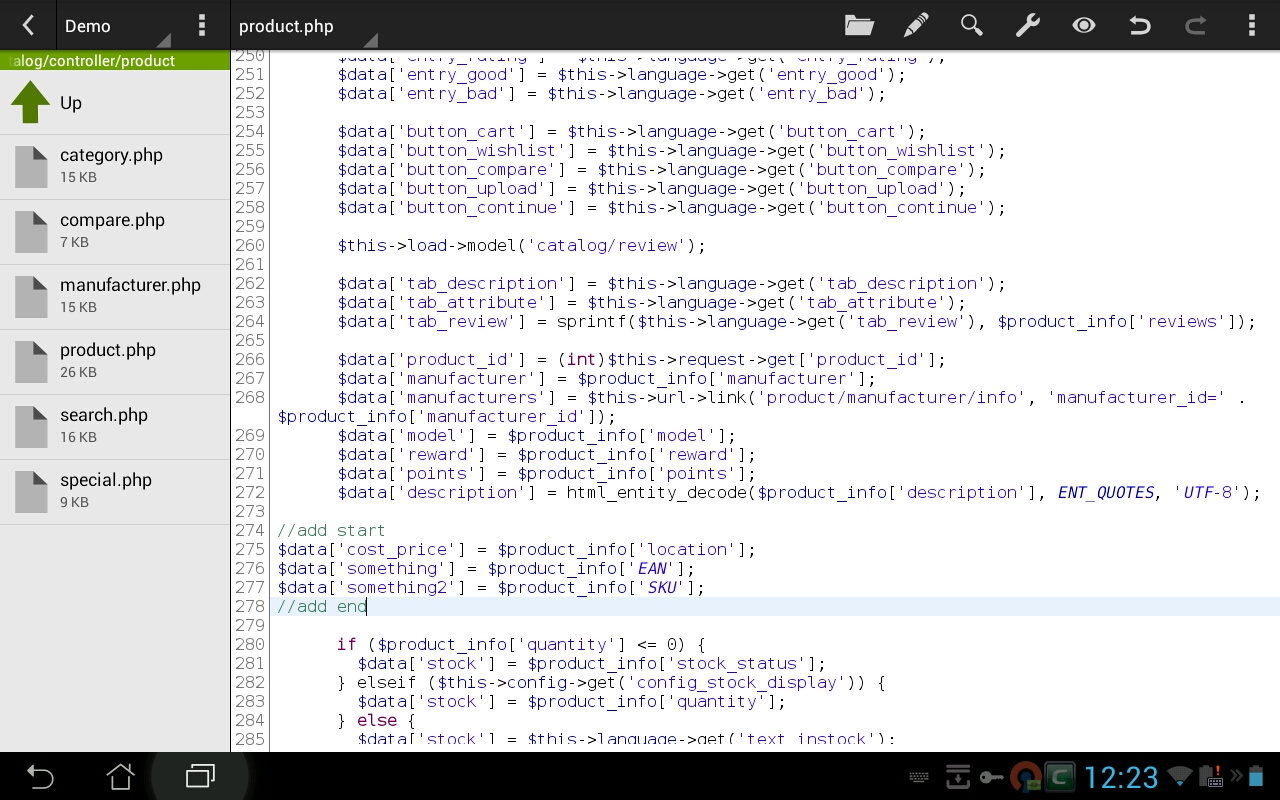Open product.php in the file list

pos(115,362)
